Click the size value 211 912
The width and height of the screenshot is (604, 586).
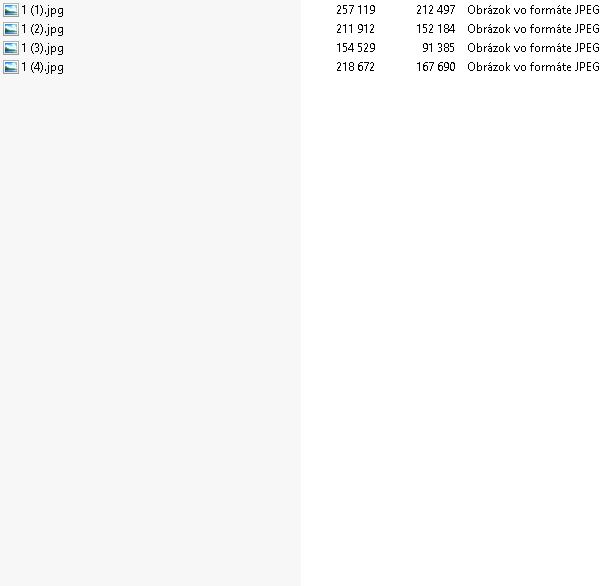(356, 29)
